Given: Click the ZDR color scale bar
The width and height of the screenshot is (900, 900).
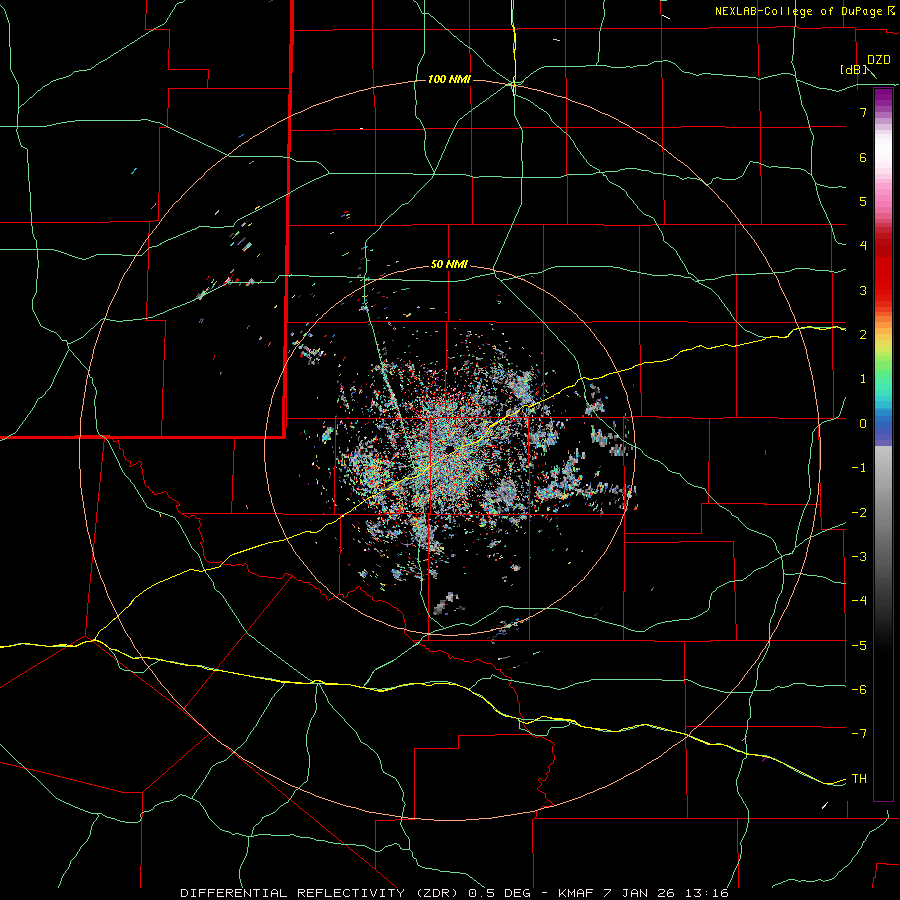Looking at the screenshot, I should 883,444.
